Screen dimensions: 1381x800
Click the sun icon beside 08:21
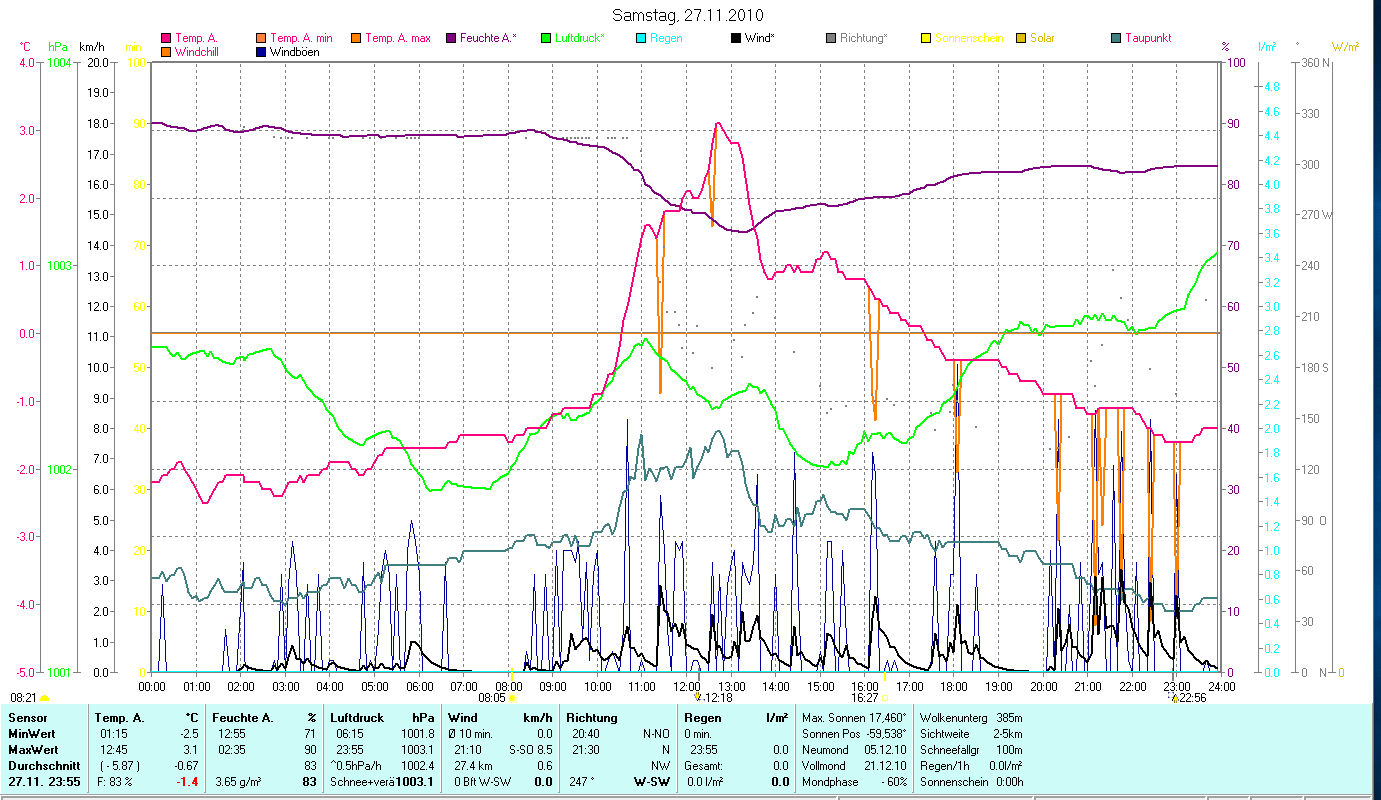click(45, 698)
